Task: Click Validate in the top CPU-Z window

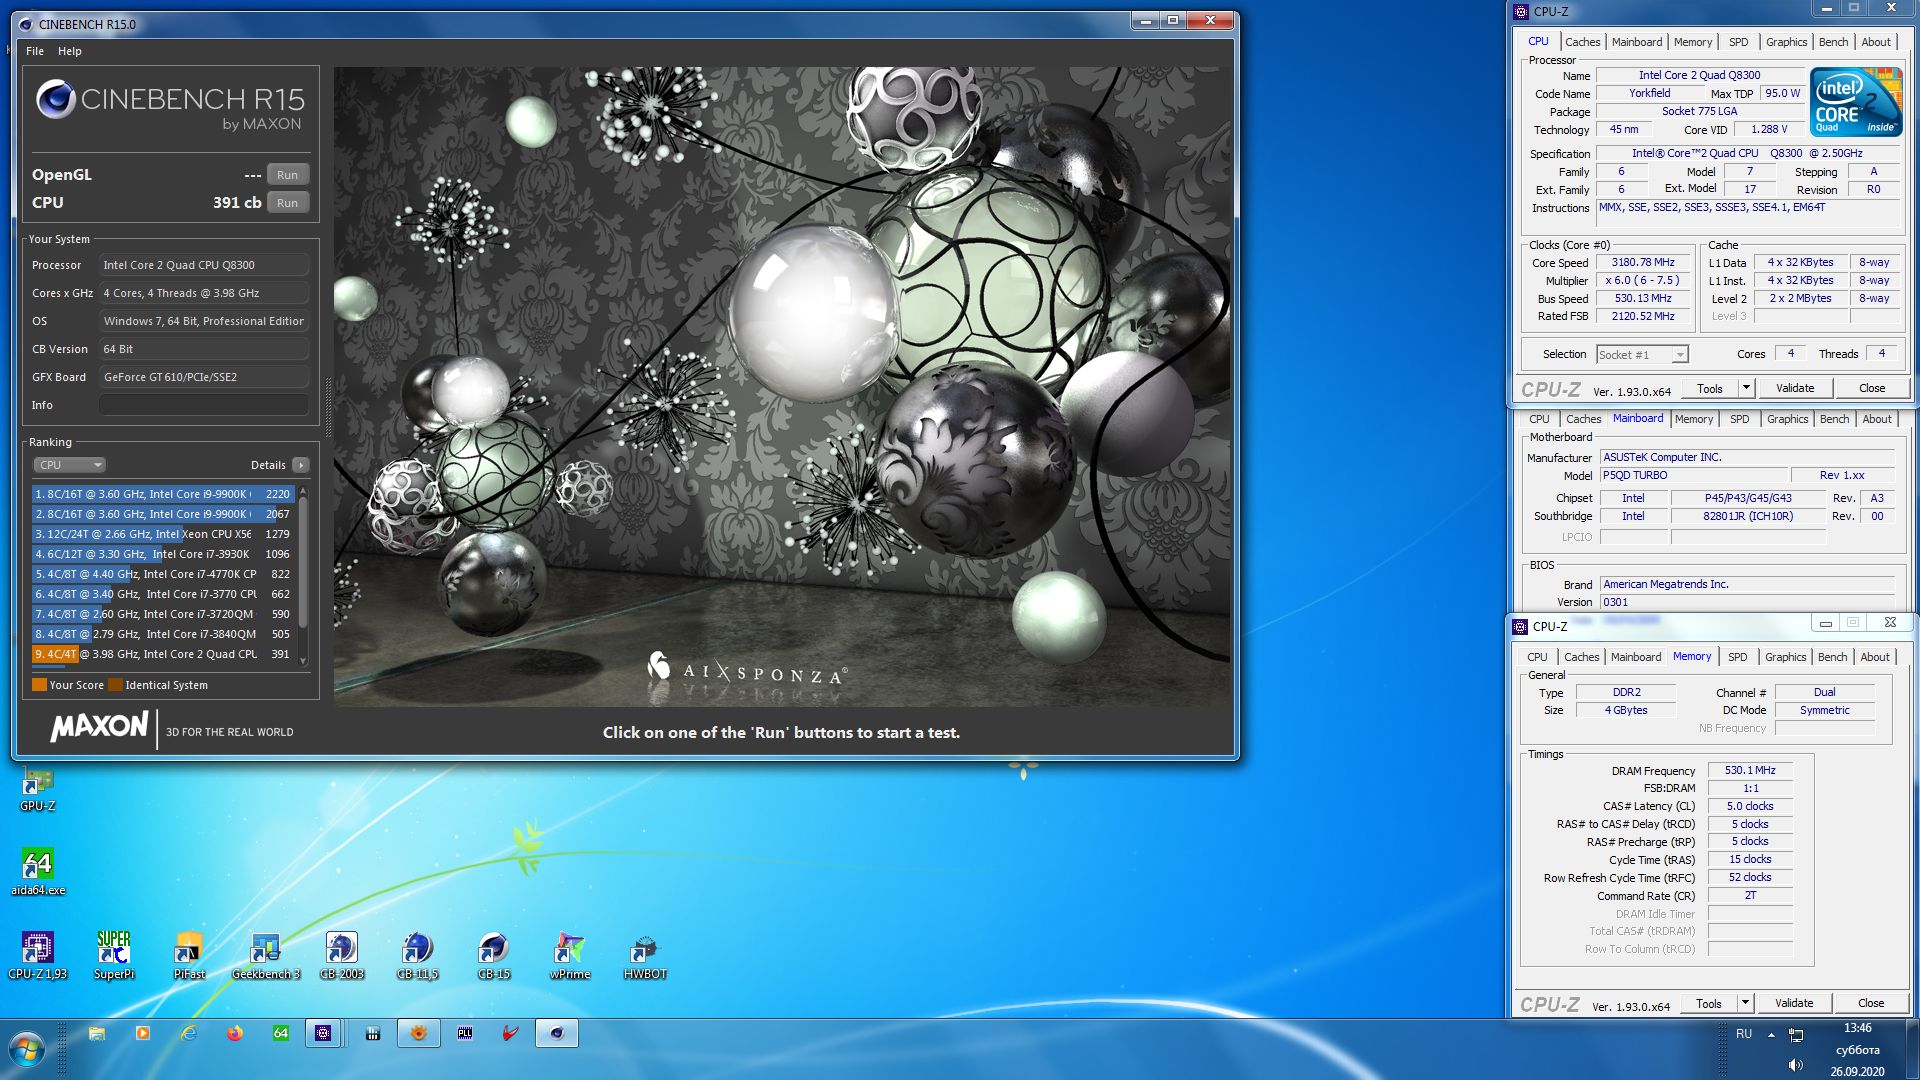Action: click(1795, 388)
